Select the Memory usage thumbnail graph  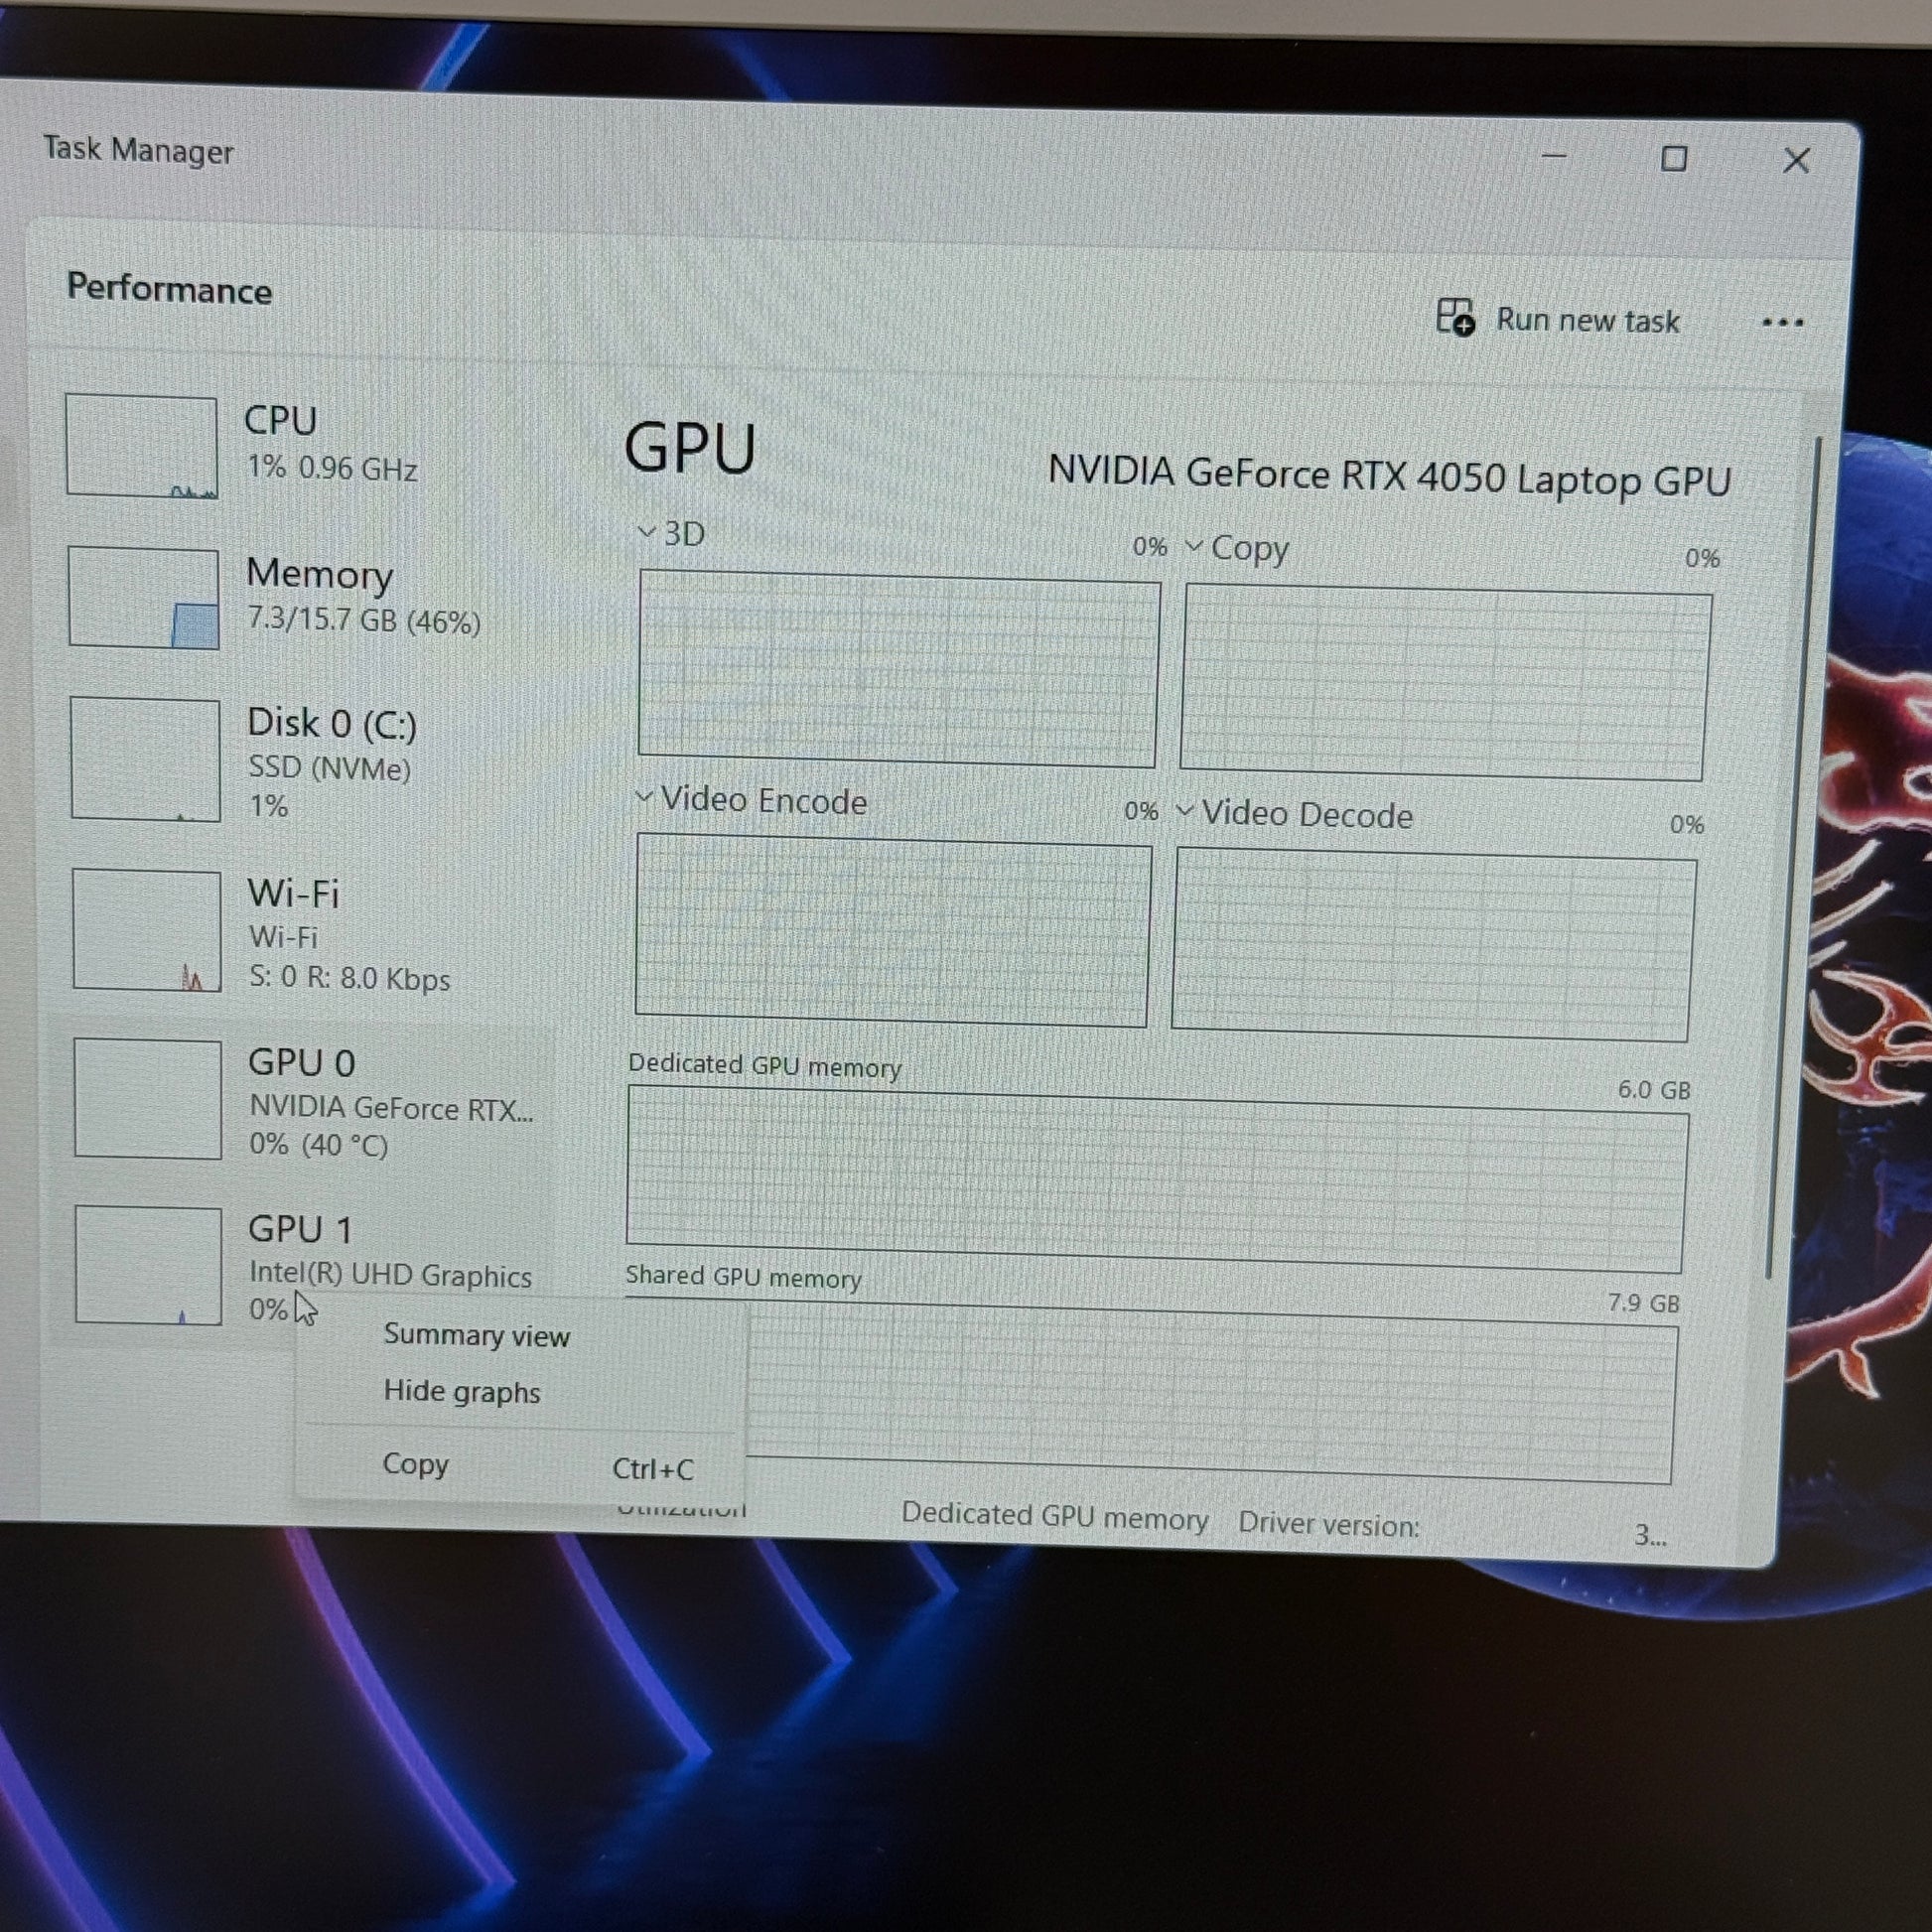point(144,597)
